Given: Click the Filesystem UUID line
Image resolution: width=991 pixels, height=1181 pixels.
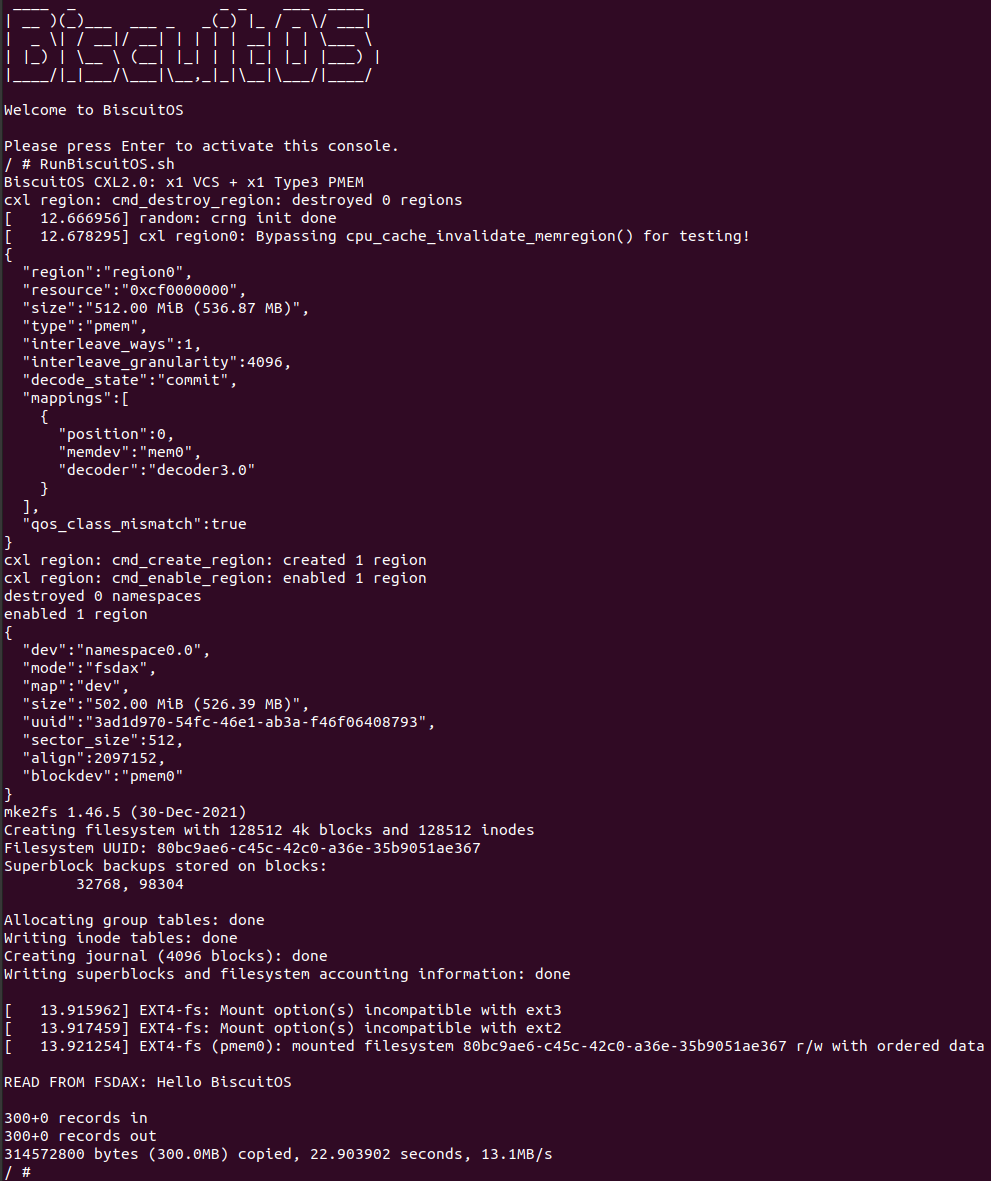Looking at the screenshot, I should 242,848.
